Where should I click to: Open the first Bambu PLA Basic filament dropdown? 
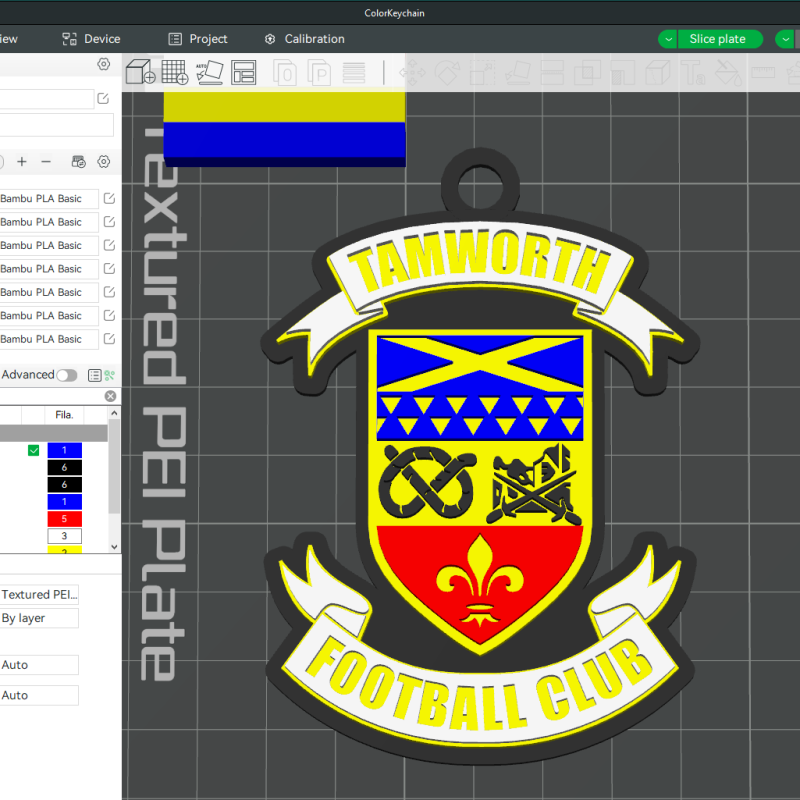[x=49, y=198]
